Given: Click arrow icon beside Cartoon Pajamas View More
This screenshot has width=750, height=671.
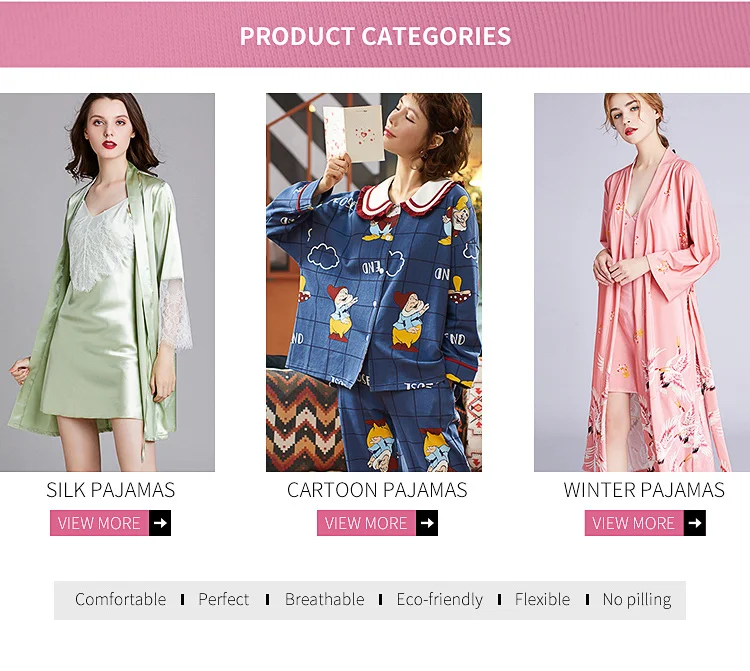Looking at the screenshot, I should tap(427, 523).
